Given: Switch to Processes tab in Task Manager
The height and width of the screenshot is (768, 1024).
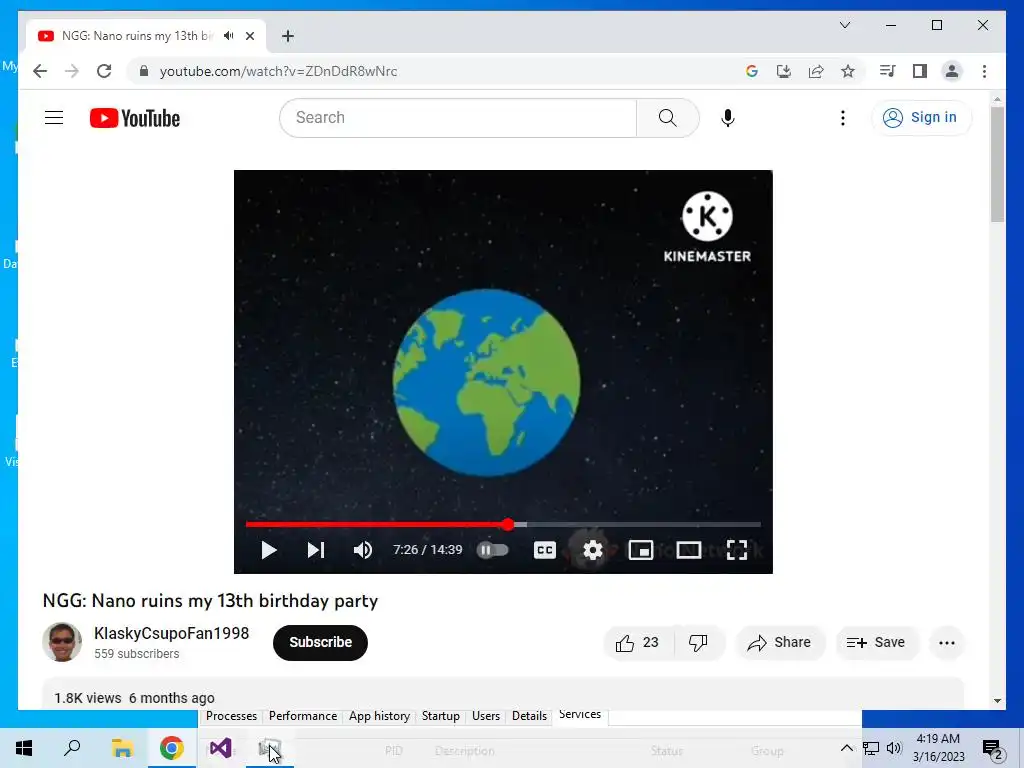Looking at the screenshot, I should point(231,716).
